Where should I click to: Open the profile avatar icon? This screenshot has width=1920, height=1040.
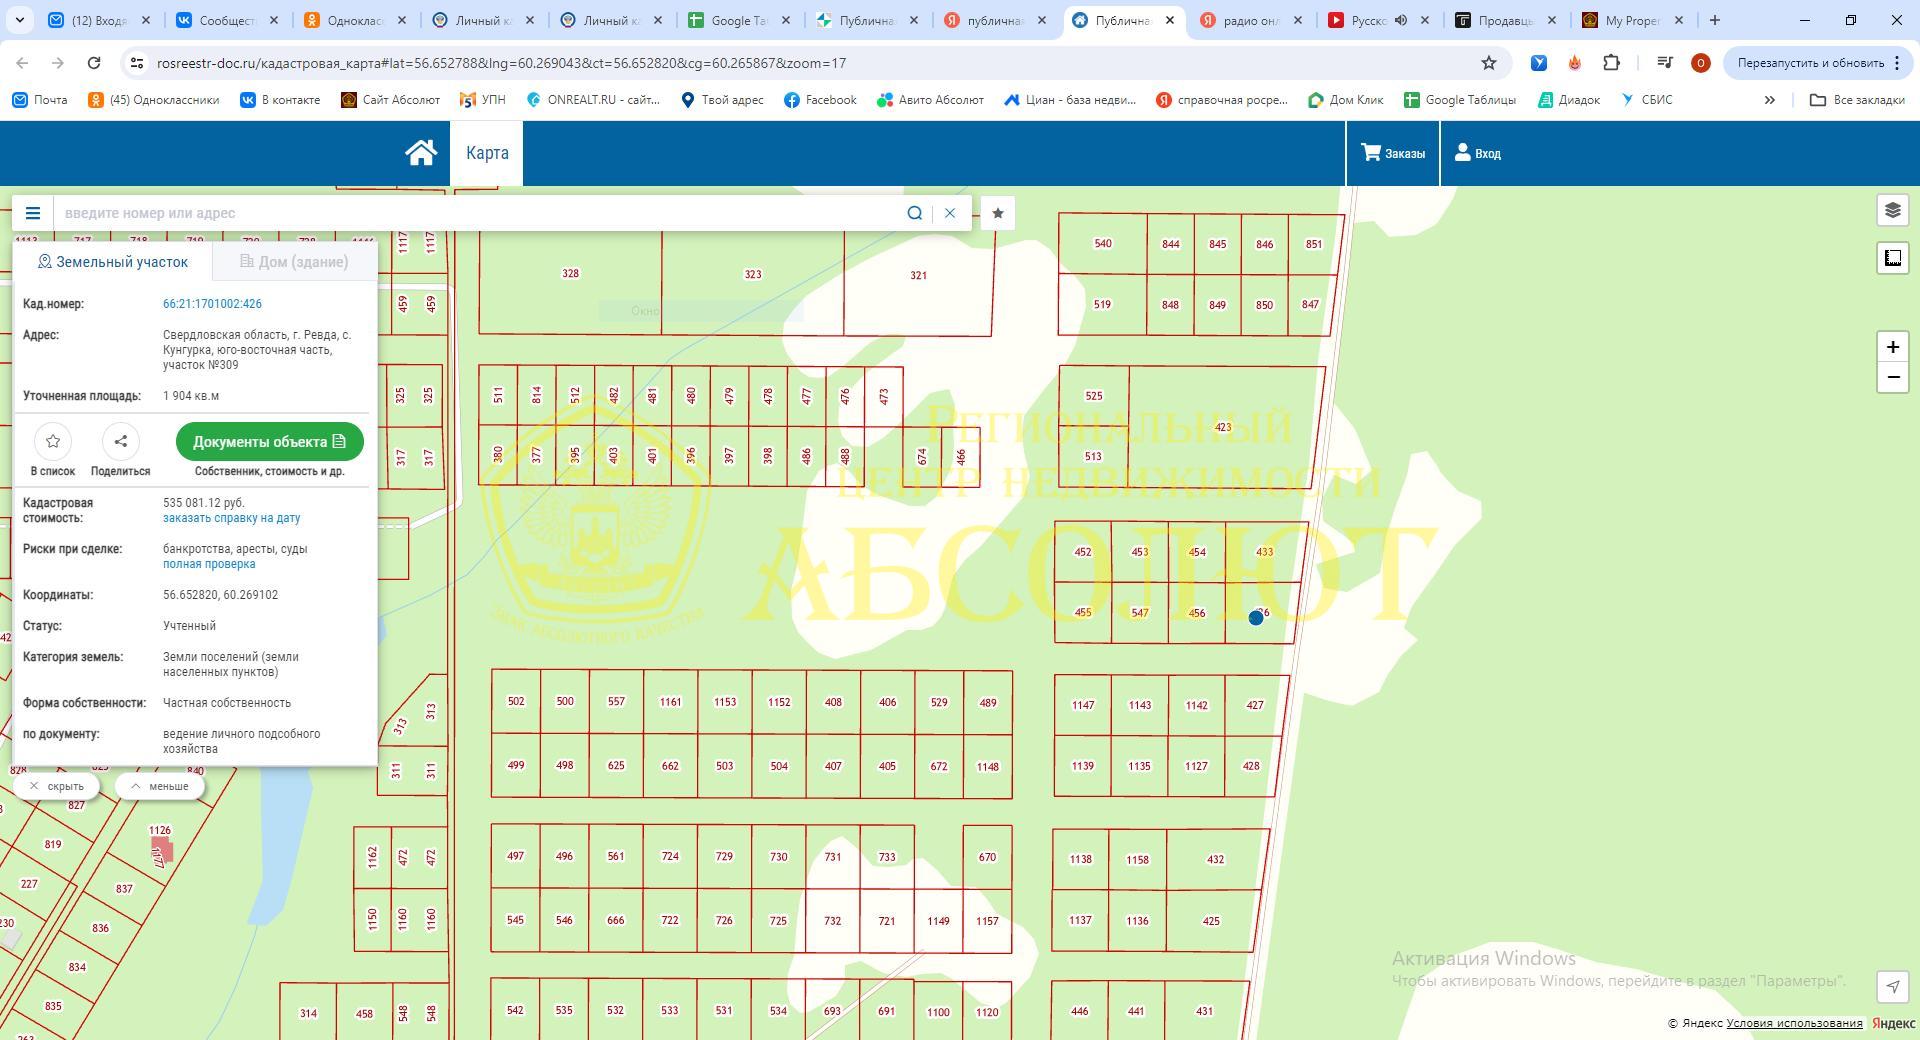coord(1700,63)
